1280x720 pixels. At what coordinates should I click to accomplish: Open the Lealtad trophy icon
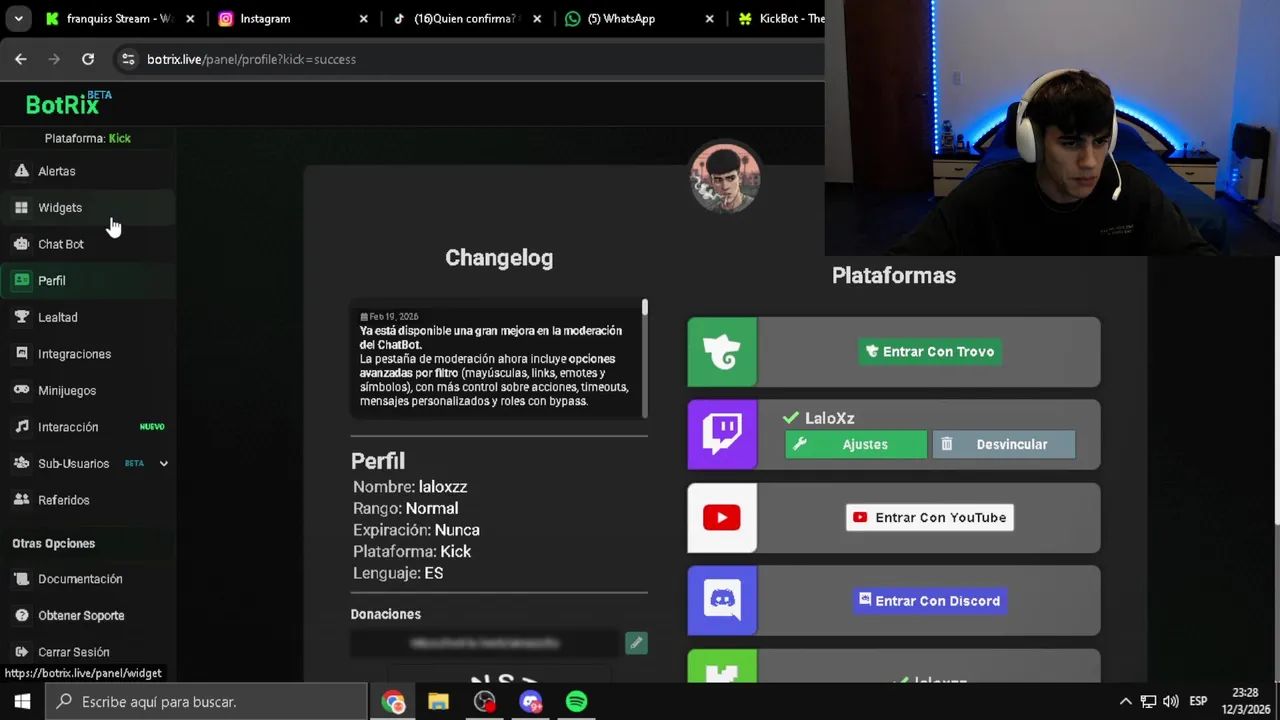[21, 317]
